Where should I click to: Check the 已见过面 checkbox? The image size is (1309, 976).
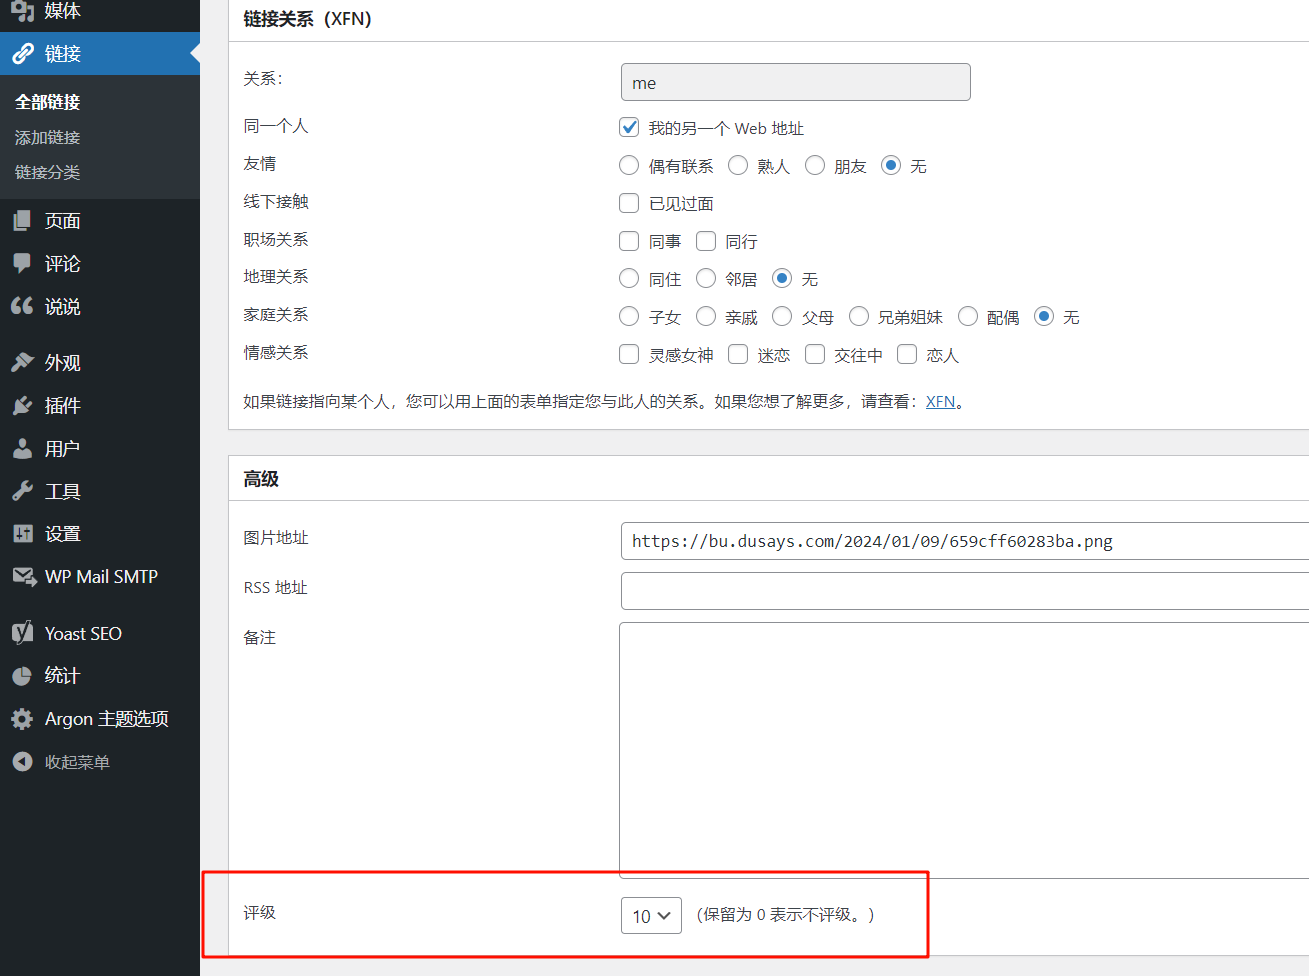coord(629,203)
